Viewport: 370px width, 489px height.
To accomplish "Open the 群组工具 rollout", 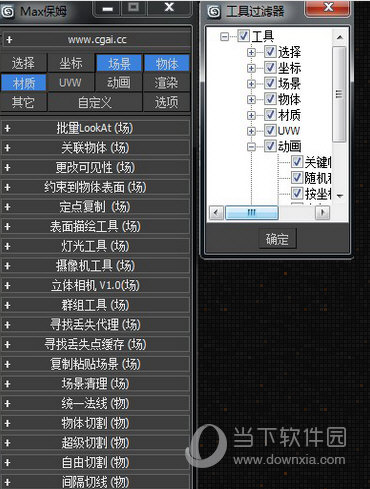I will pyautogui.click(x=96, y=305).
